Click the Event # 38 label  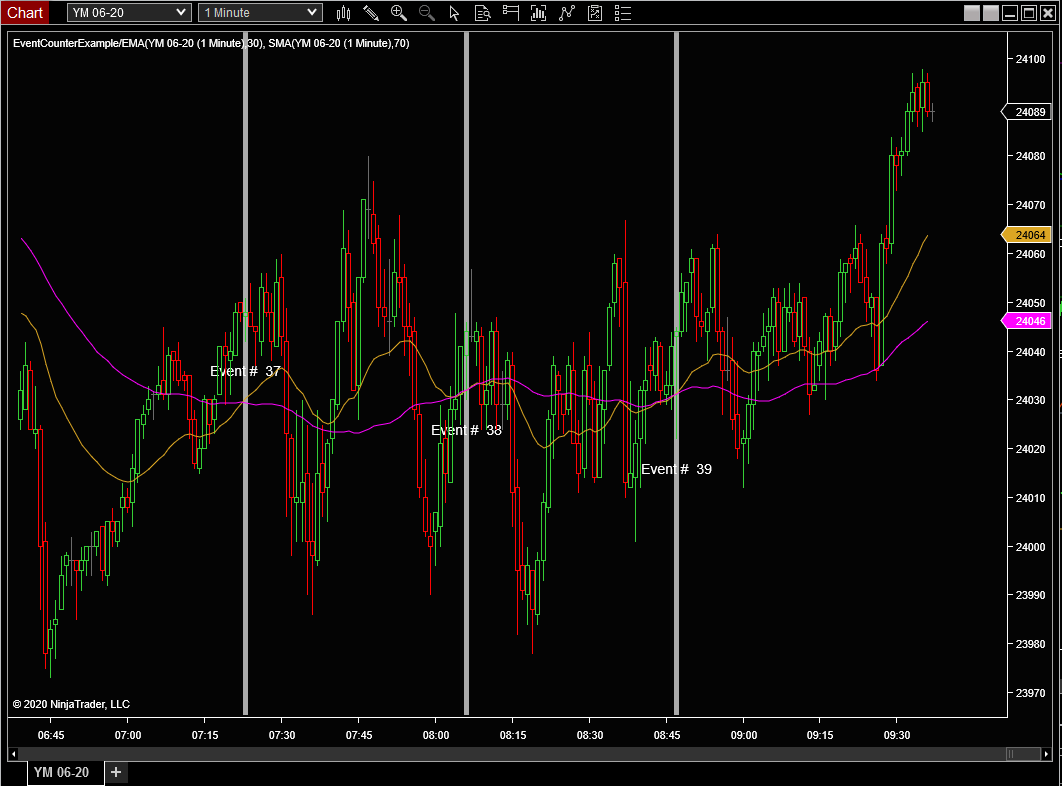pyautogui.click(x=467, y=430)
